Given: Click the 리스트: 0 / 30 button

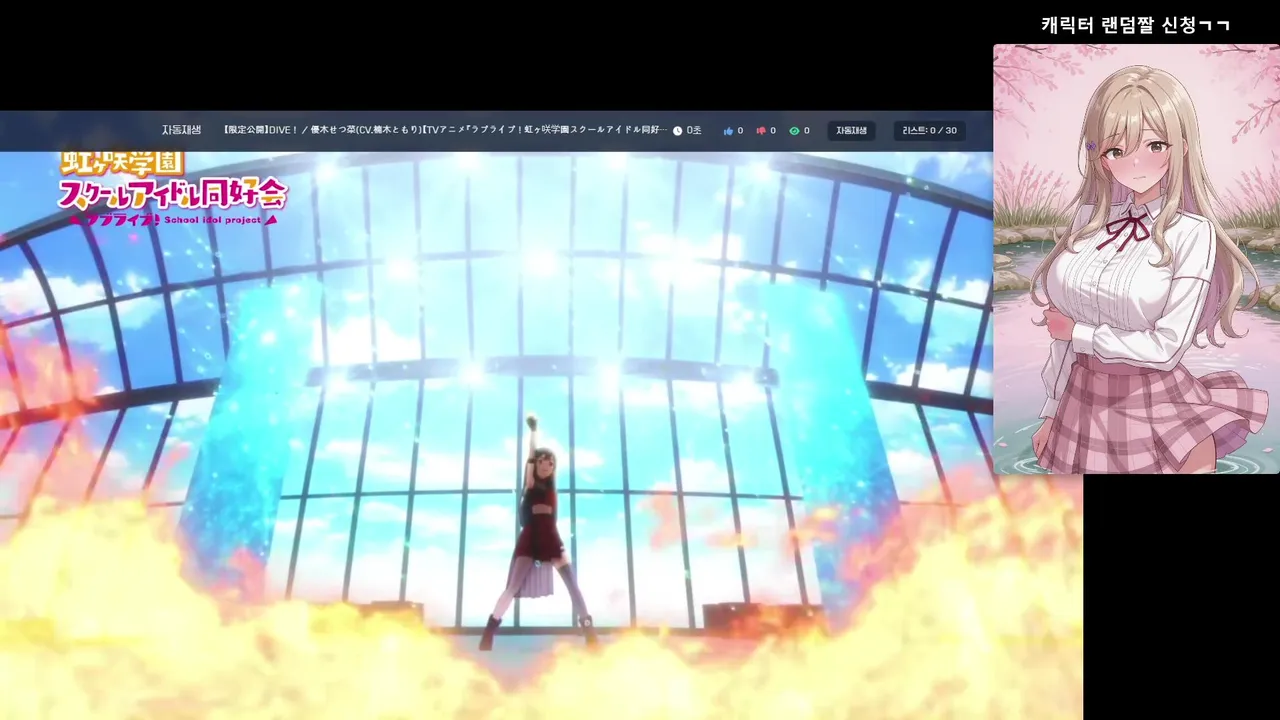Looking at the screenshot, I should point(929,131).
